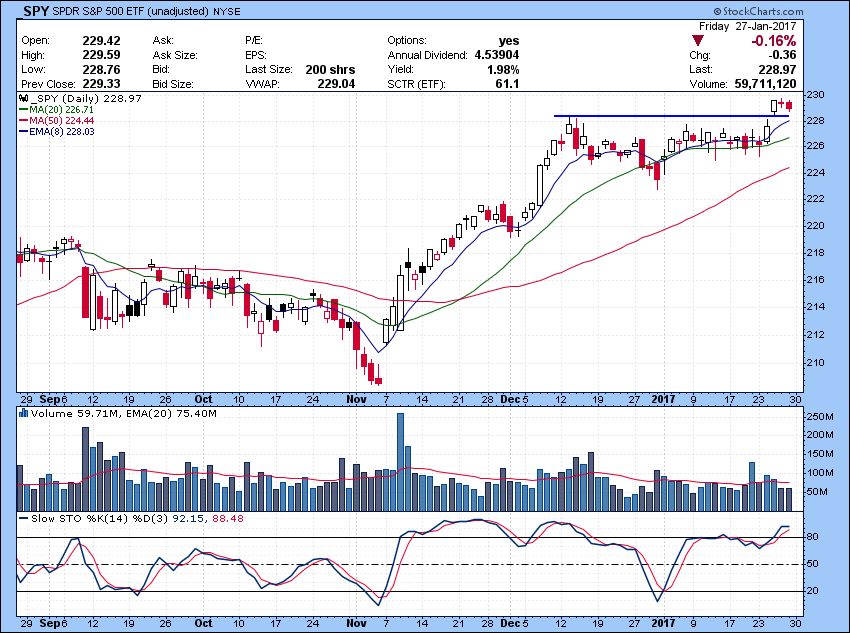The height and width of the screenshot is (633, 850).
Task: Click the Last Size value 200 shrs
Action: [330, 69]
